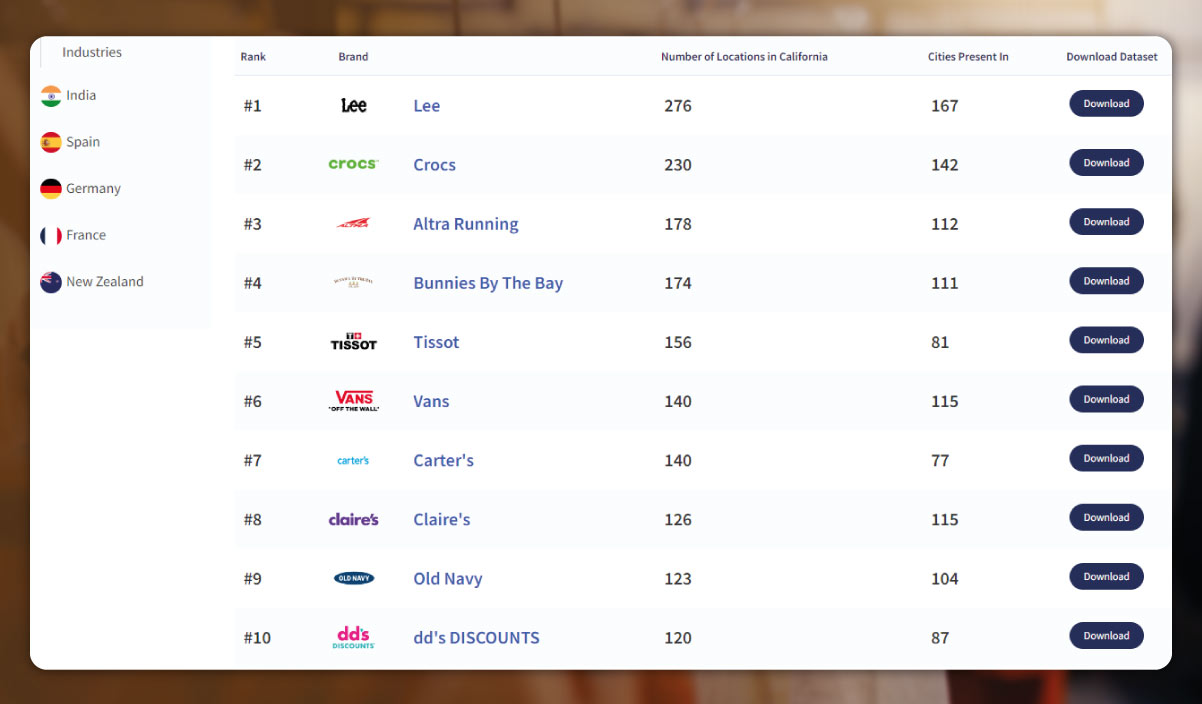Open the Lee brand link

coord(427,106)
